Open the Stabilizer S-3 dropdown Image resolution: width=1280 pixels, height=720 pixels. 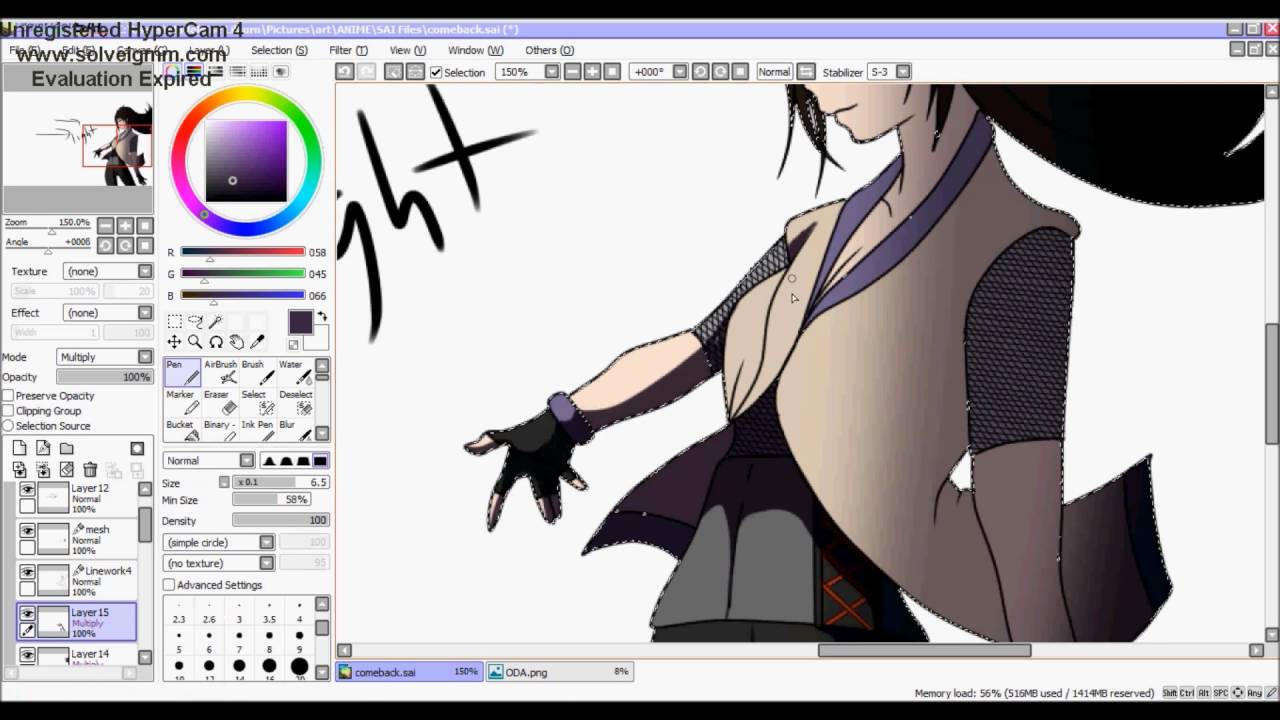[889, 72]
